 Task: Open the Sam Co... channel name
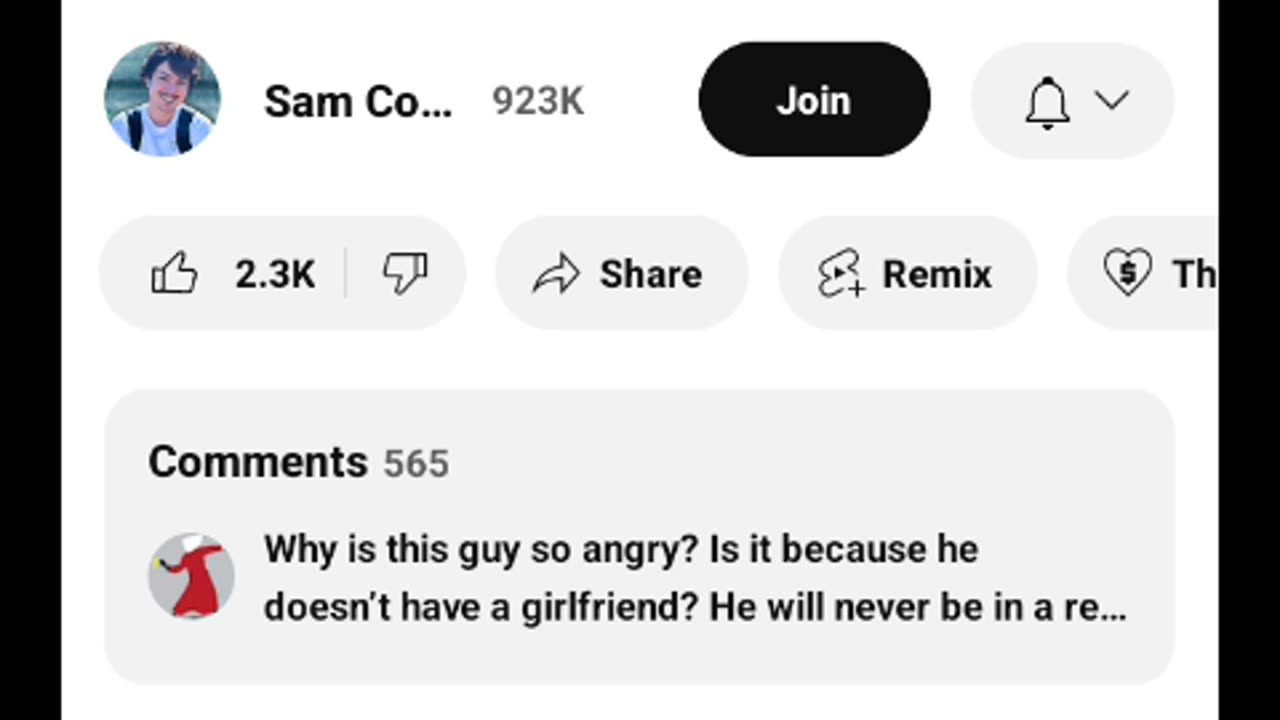[358, 102]
